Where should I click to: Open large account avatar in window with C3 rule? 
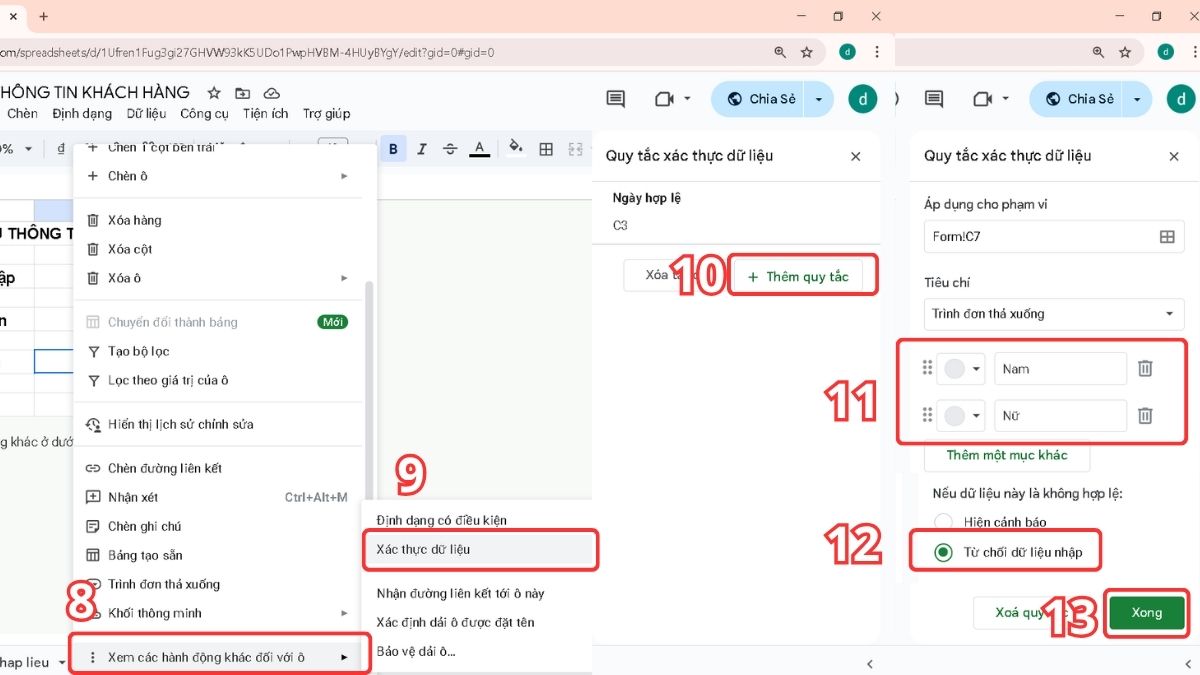point(863,99)
